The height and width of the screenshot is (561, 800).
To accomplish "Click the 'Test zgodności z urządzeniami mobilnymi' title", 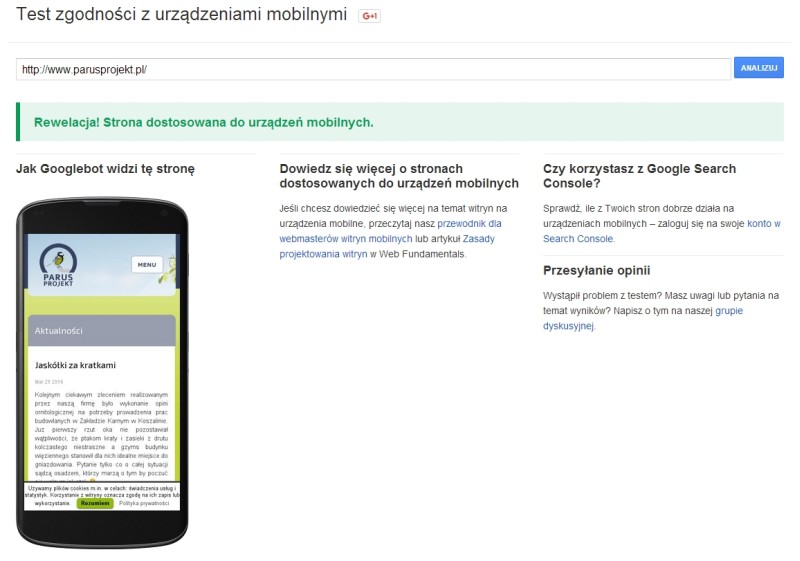I will point(181,14).
